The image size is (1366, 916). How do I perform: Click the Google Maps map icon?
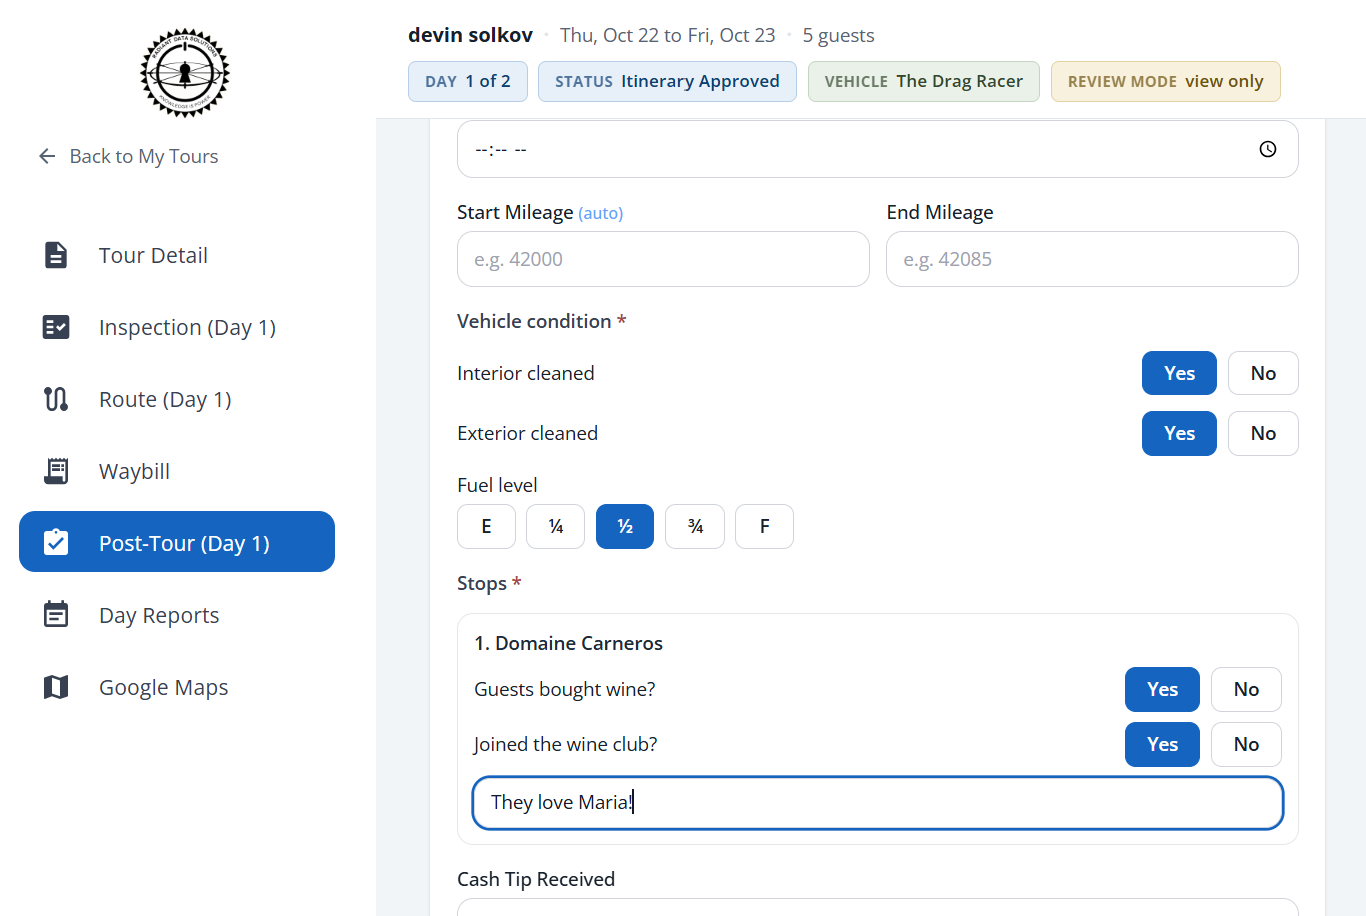point(56,687)
